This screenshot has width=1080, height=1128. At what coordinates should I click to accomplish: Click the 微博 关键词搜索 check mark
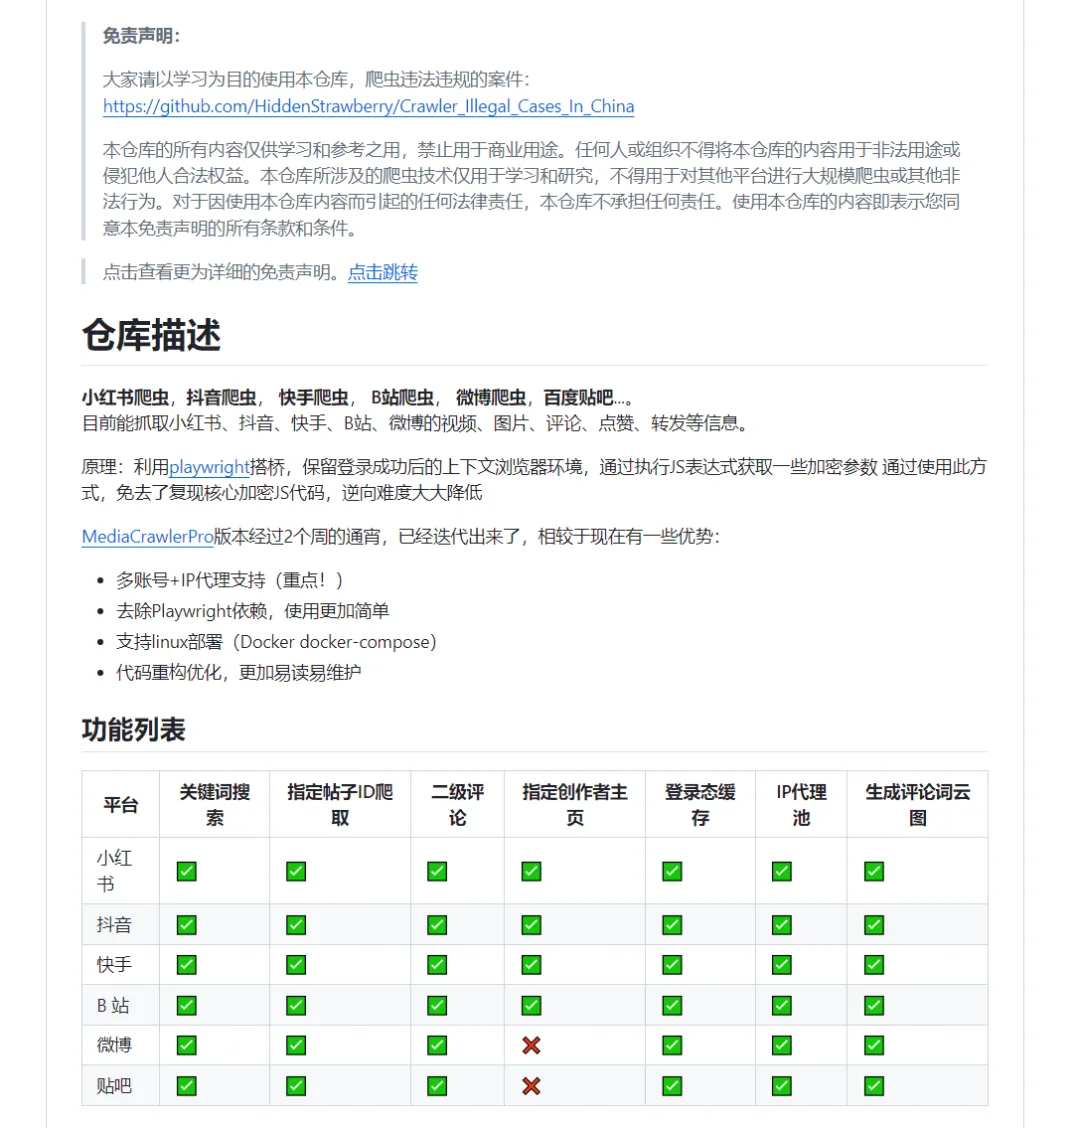[186, 1045]
